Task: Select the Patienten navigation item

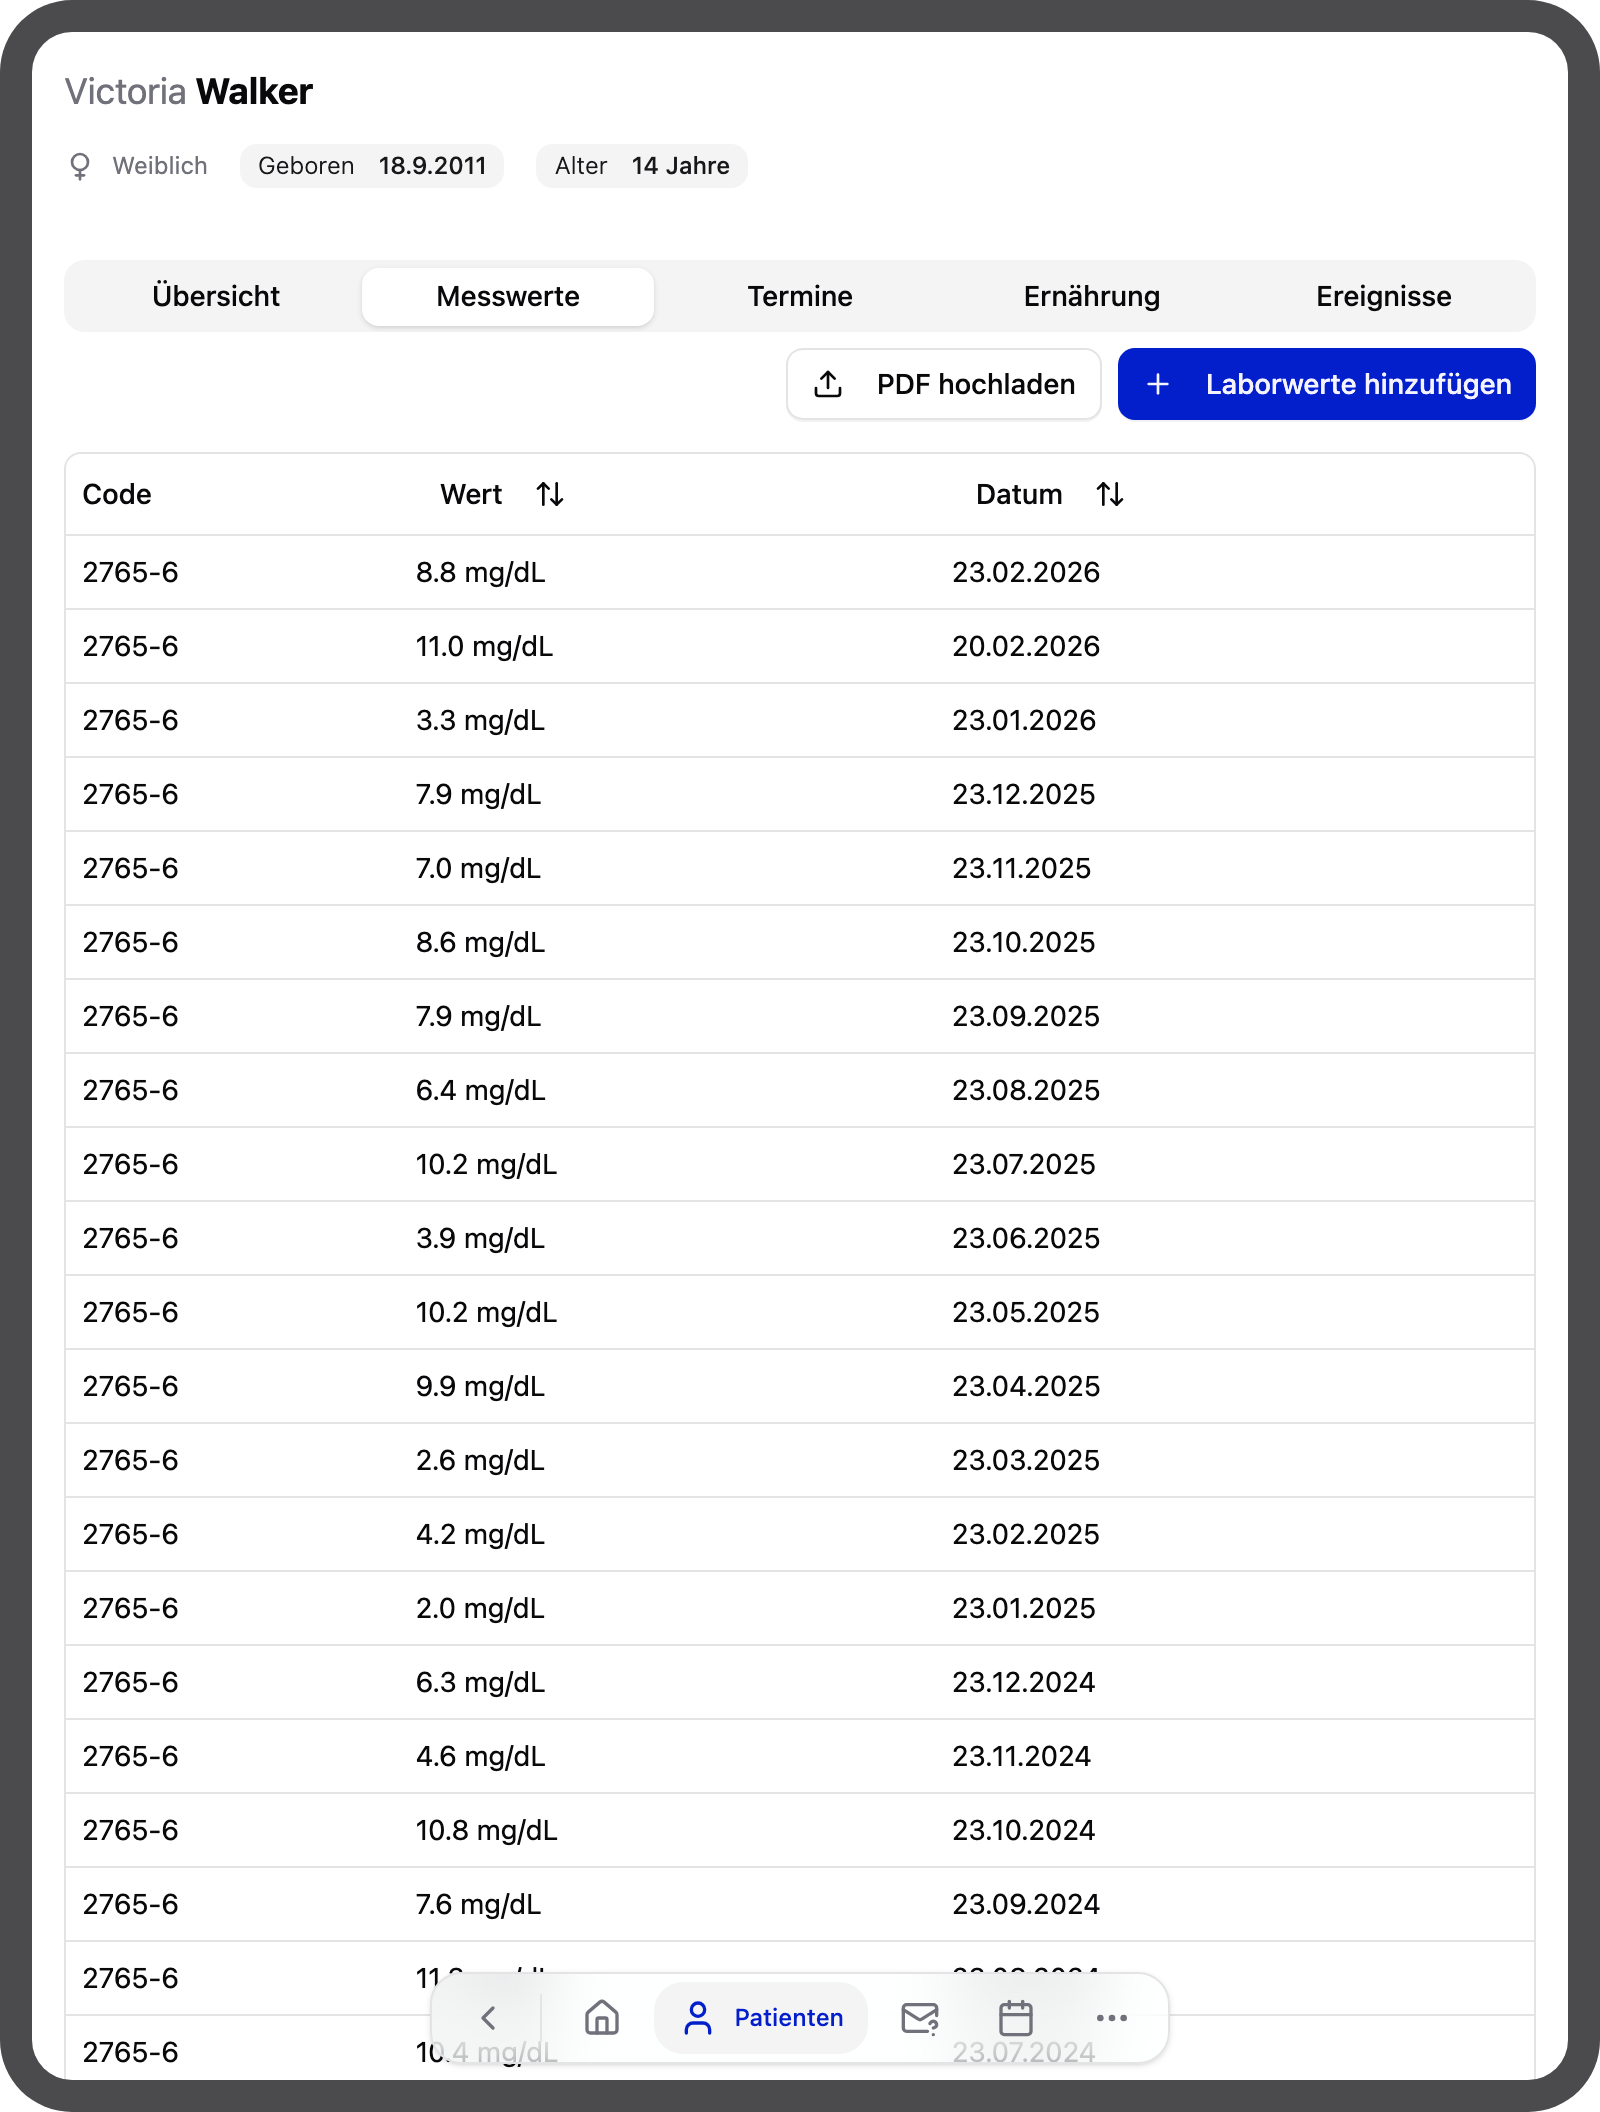Action: (x=762, y=2018)
